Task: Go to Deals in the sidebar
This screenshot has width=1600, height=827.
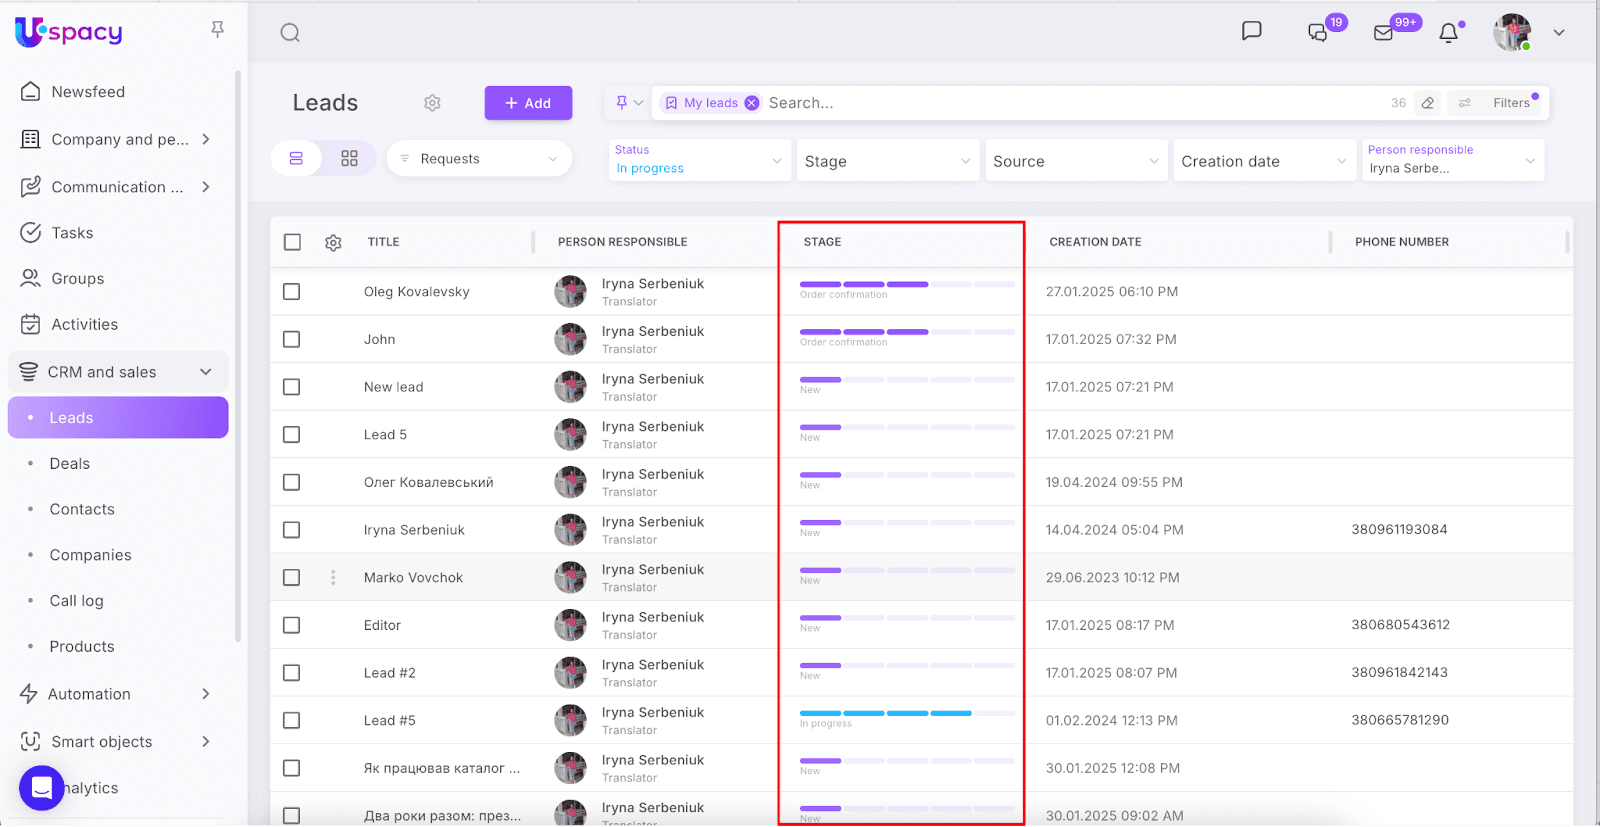Action: (70, 464)
